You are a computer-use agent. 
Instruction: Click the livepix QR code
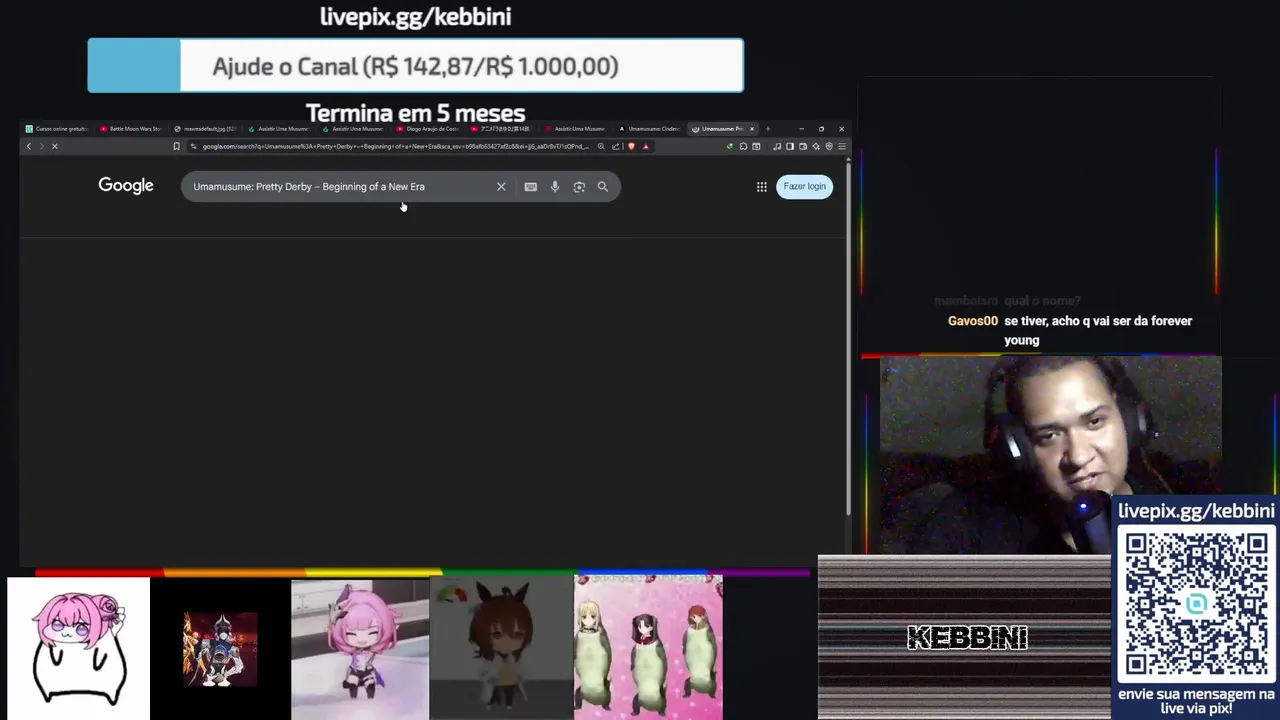(x=1196, y=604)
